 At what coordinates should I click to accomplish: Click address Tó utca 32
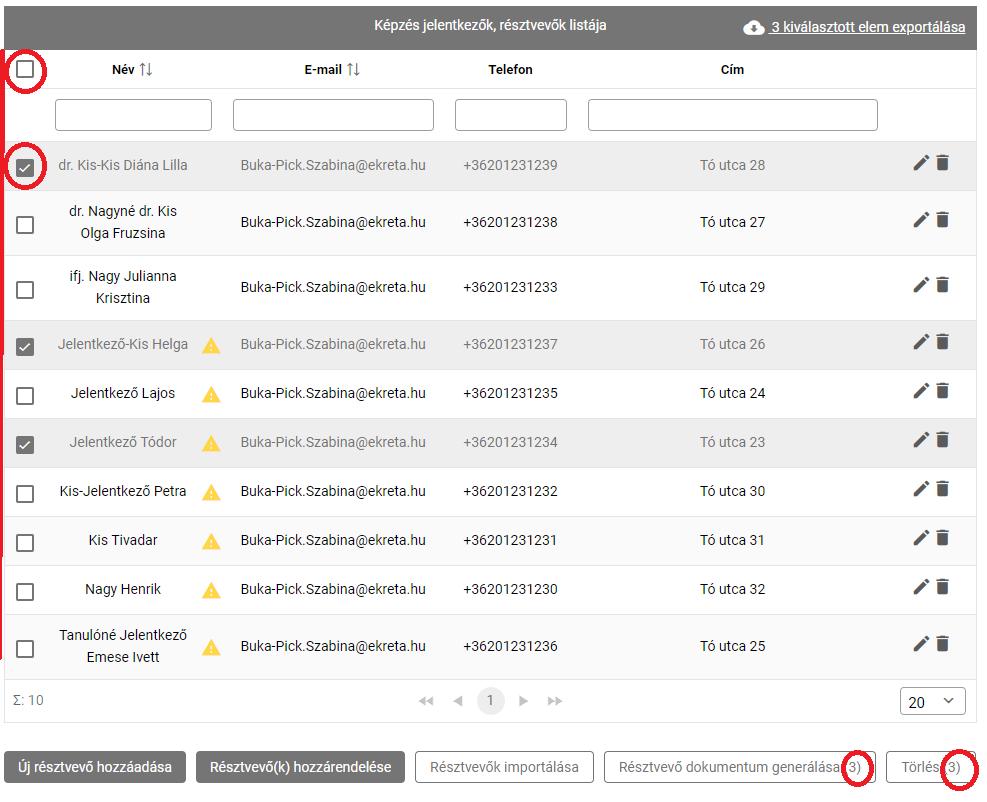tap(733, 589)
